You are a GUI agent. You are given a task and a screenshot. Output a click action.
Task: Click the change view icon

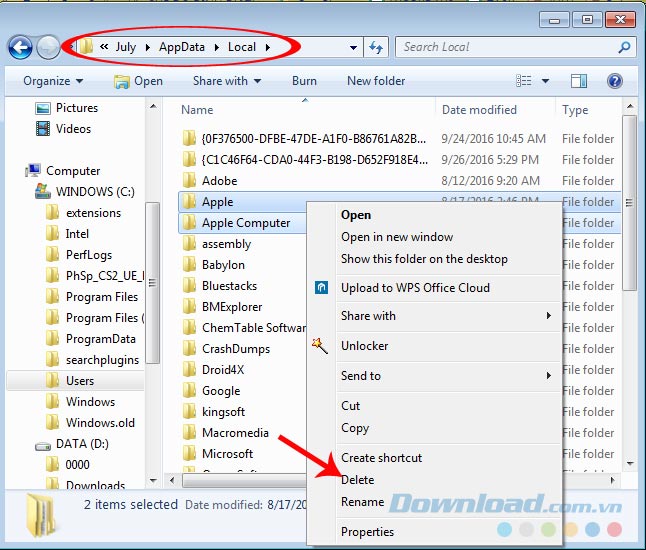click(x=524, y=81)
